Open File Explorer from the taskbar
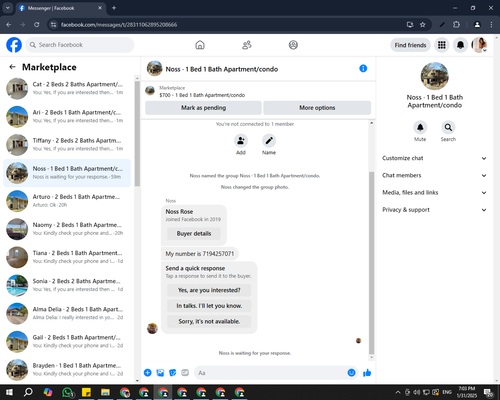 point(105,392)
